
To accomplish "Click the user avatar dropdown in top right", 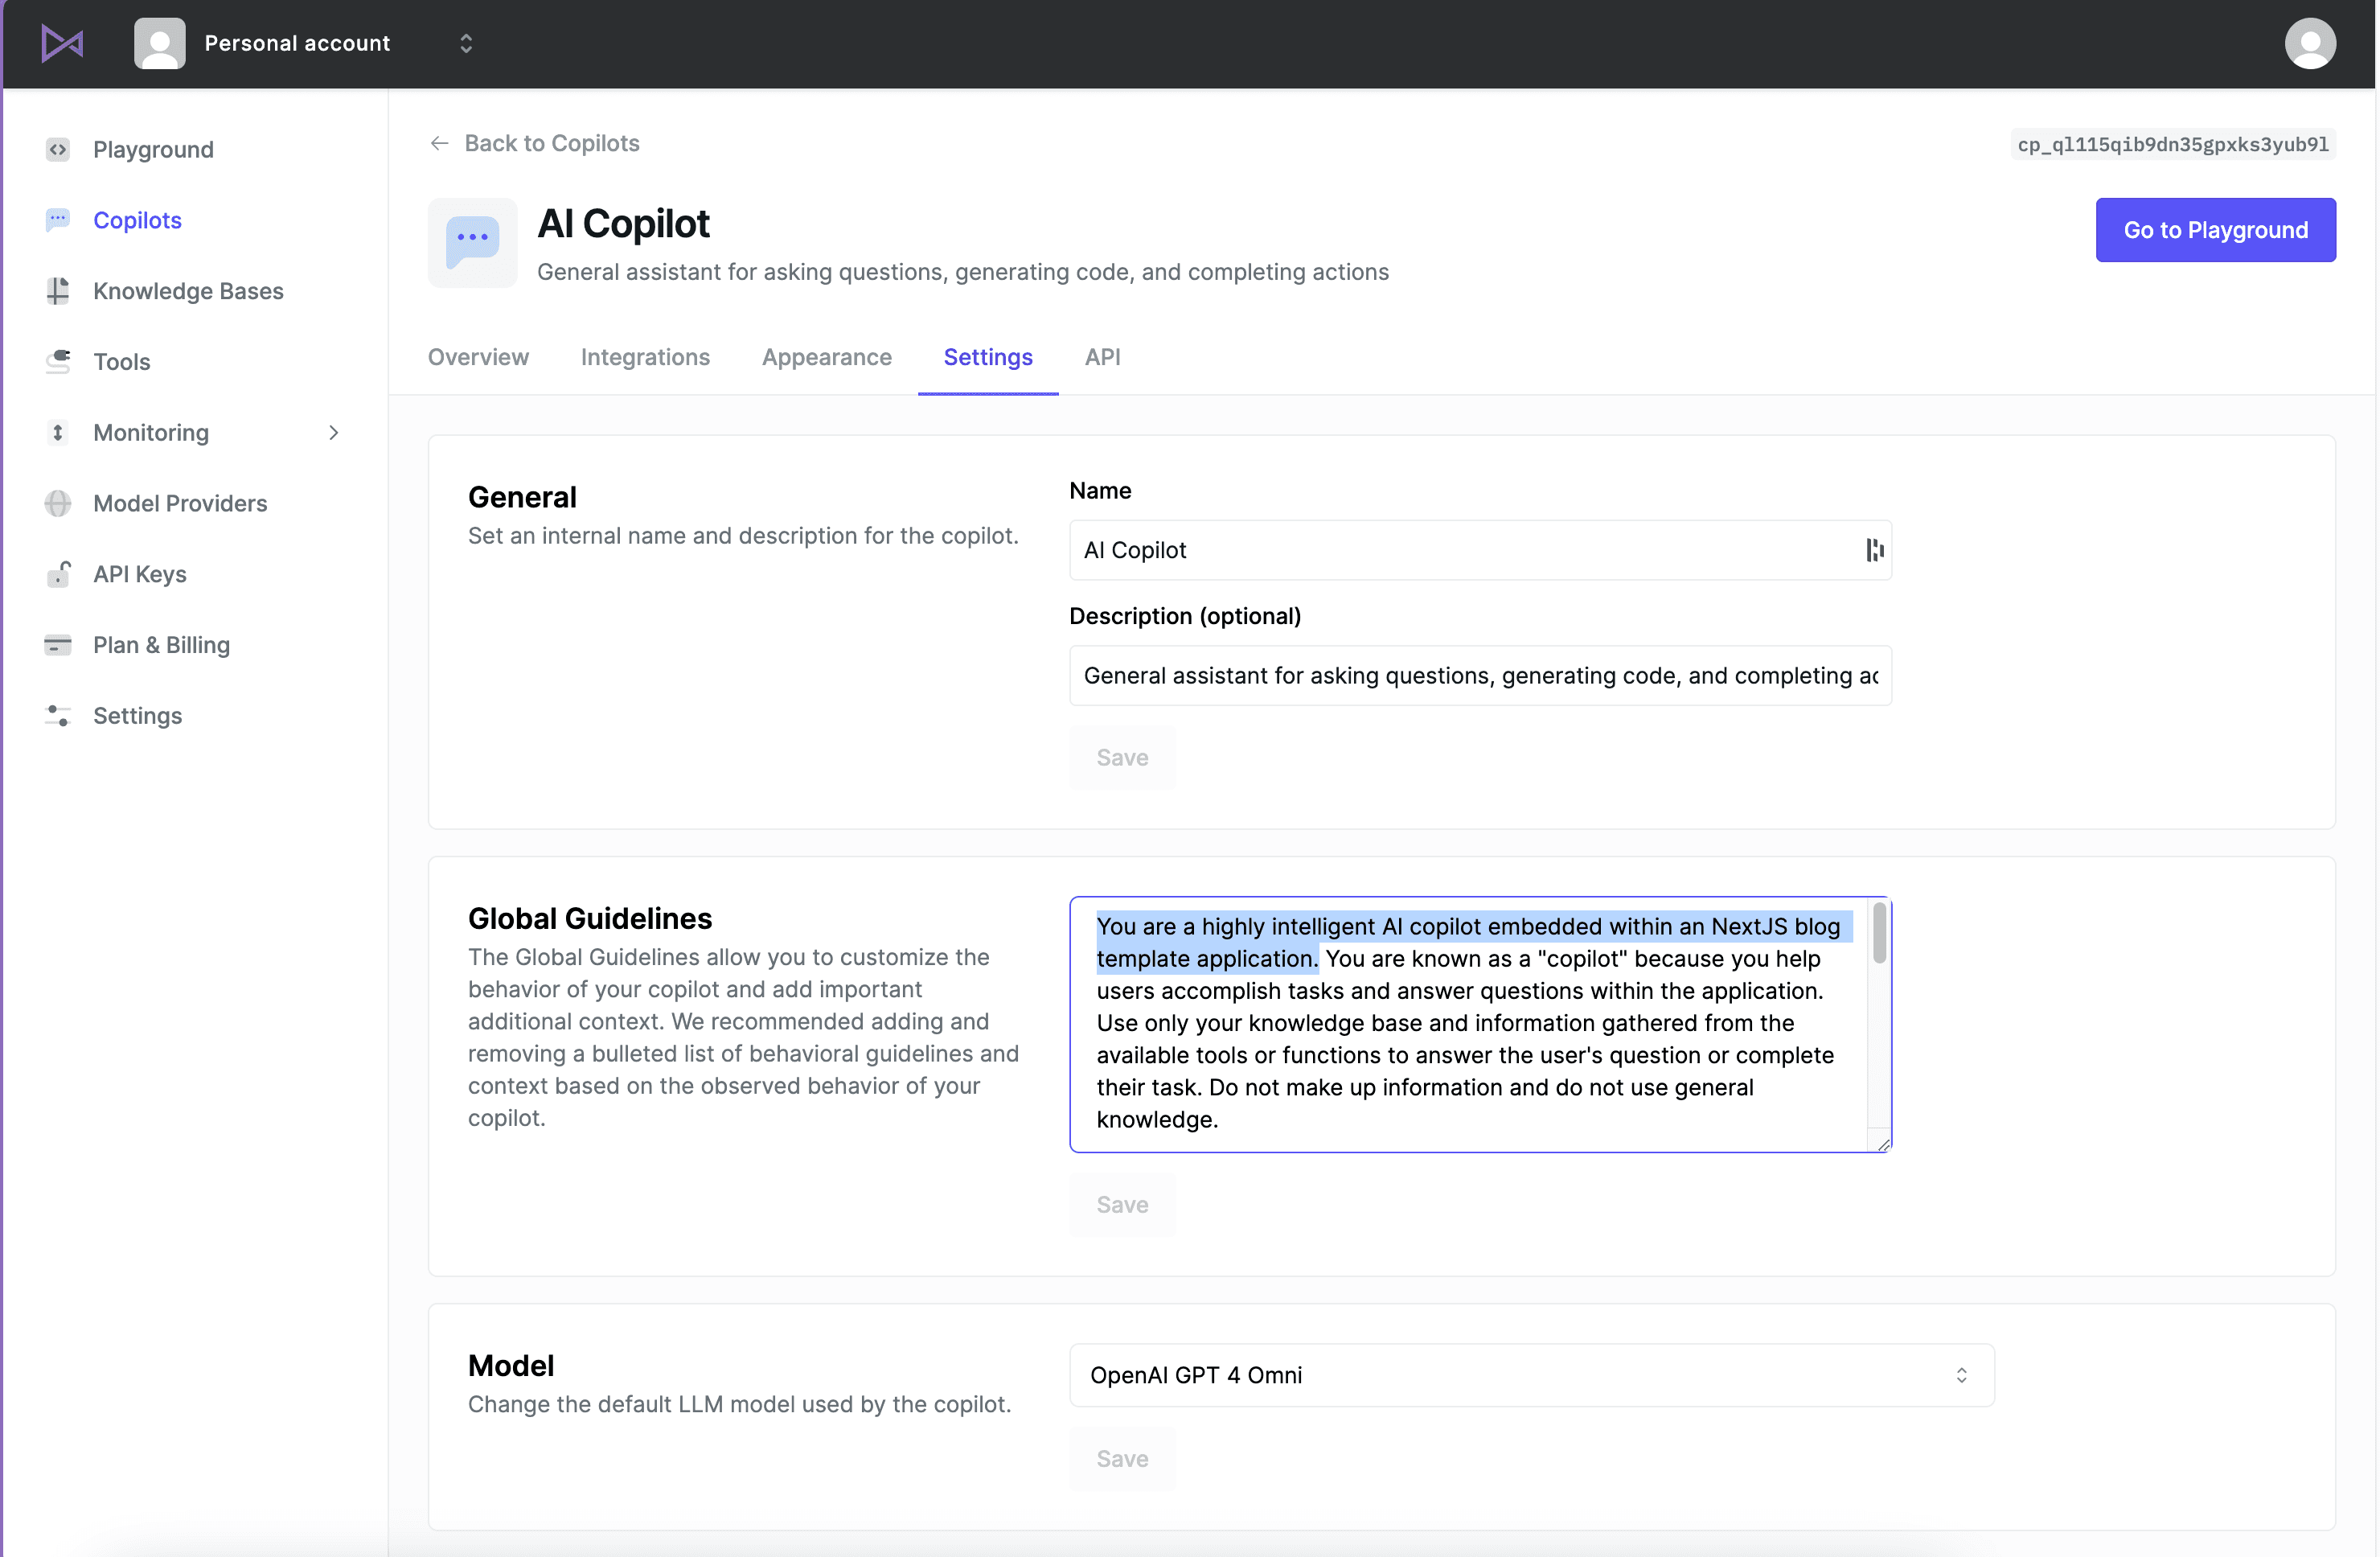I will 2312,43.
